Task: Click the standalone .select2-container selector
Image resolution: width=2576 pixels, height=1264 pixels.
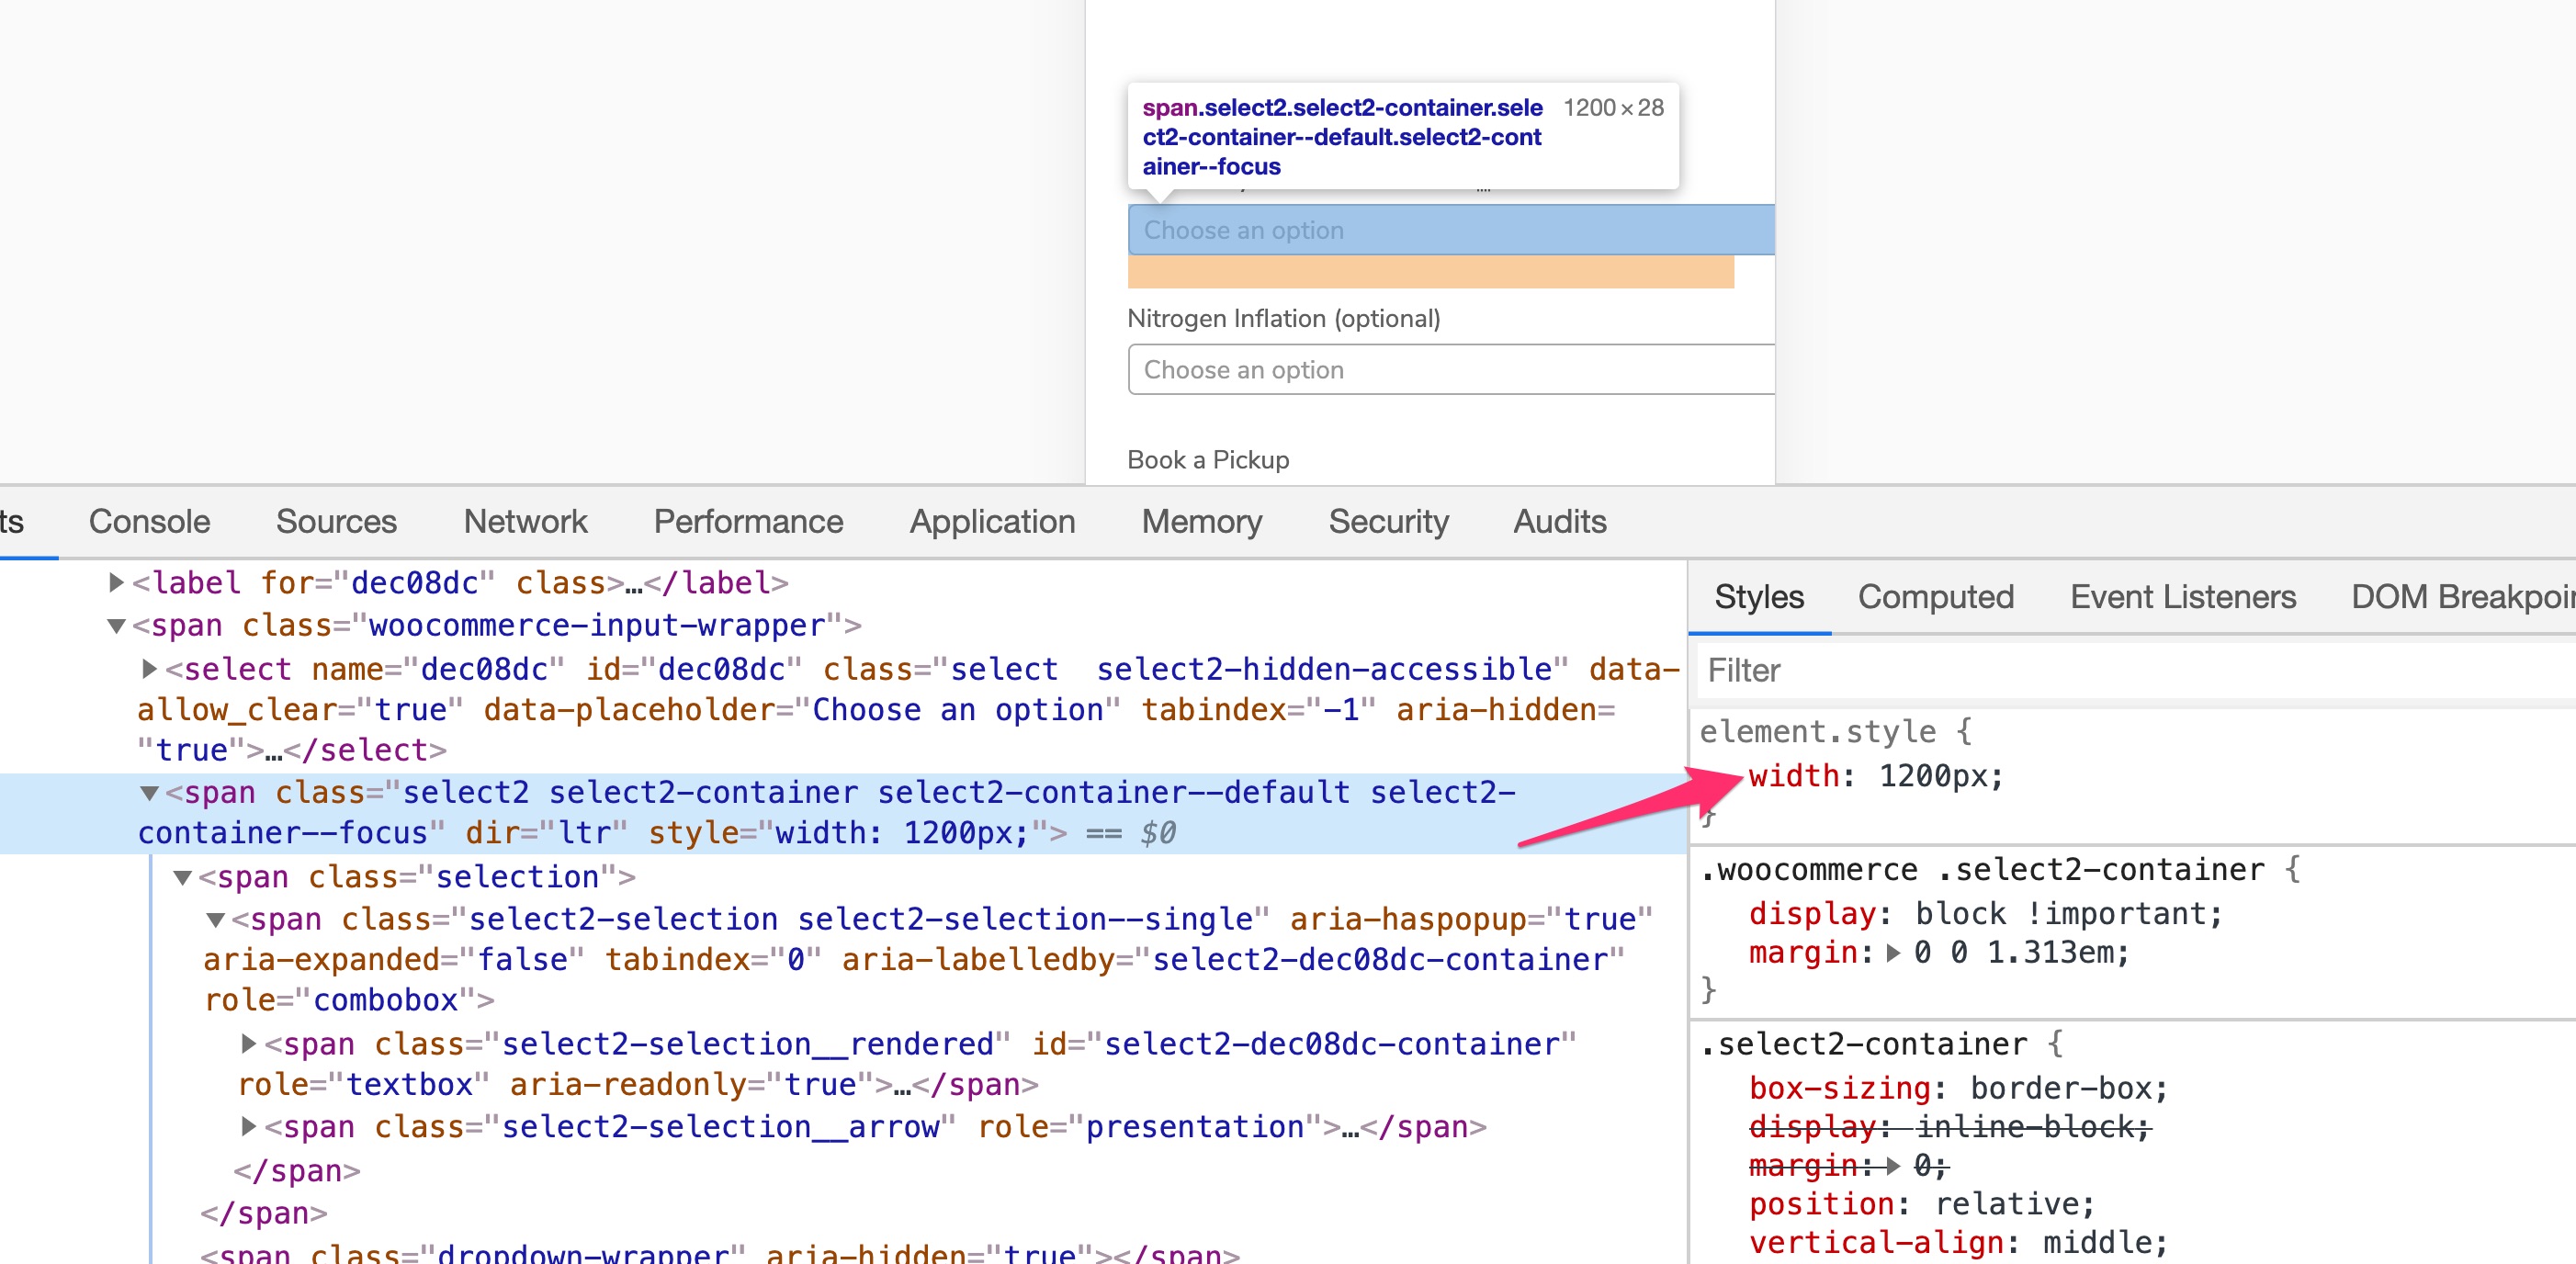Action: (x=1863, y=1043)
